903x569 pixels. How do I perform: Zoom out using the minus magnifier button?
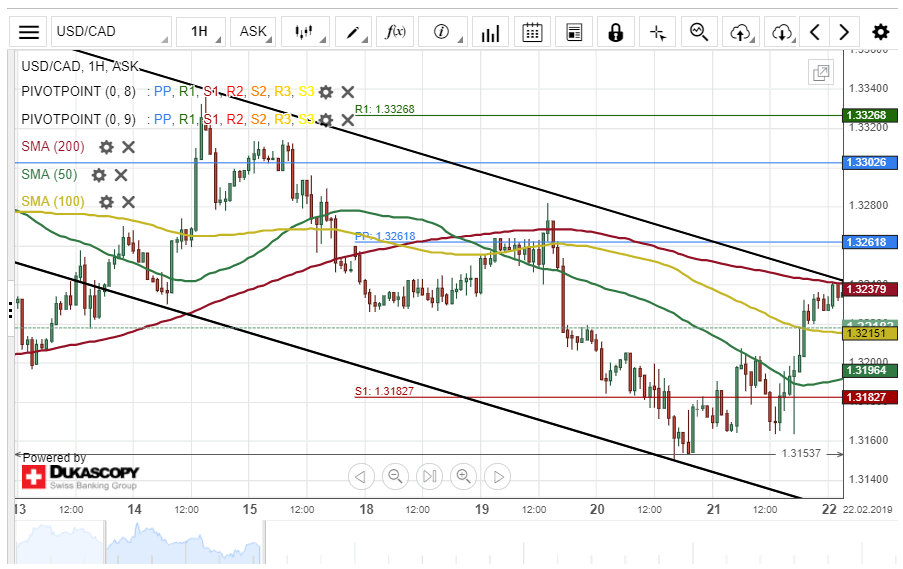click(395, 477)
